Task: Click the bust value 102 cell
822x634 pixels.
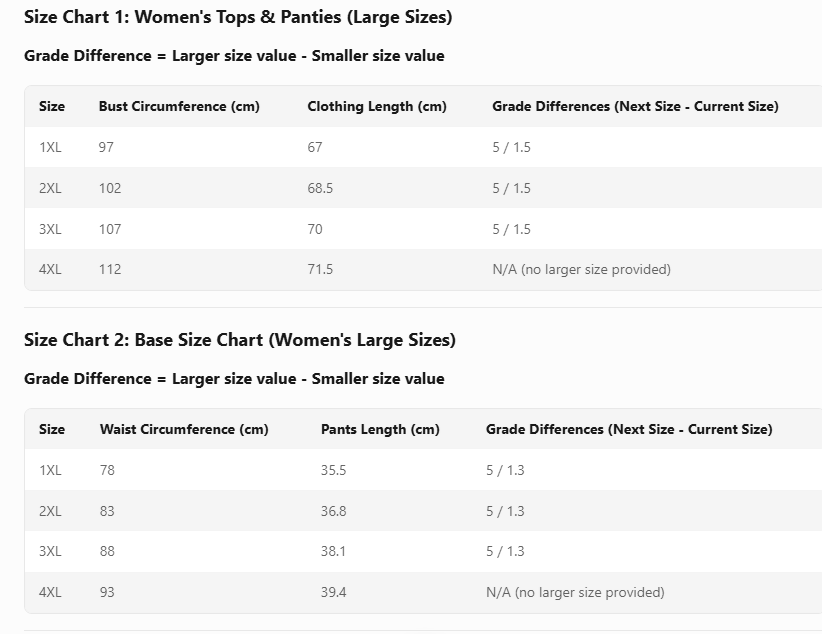Action: pos(110,188)
